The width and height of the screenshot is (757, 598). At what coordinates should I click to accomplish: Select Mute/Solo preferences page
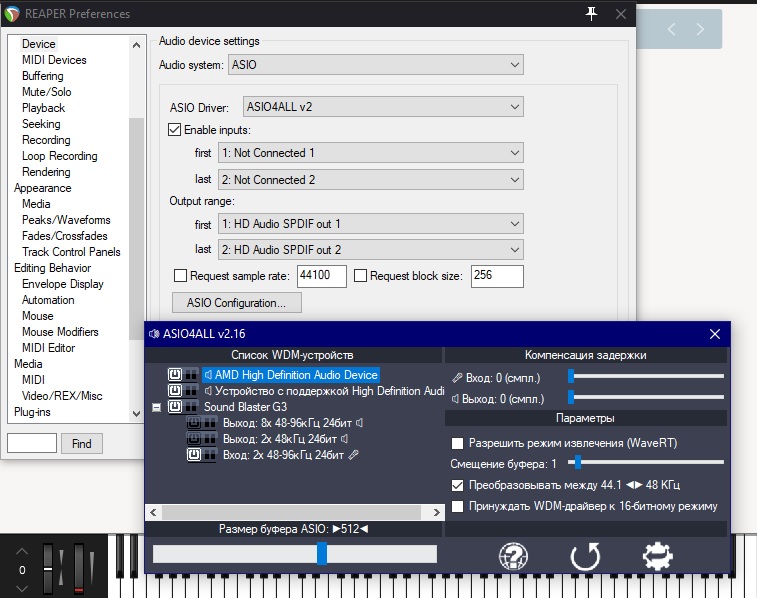tap(46, 92)
